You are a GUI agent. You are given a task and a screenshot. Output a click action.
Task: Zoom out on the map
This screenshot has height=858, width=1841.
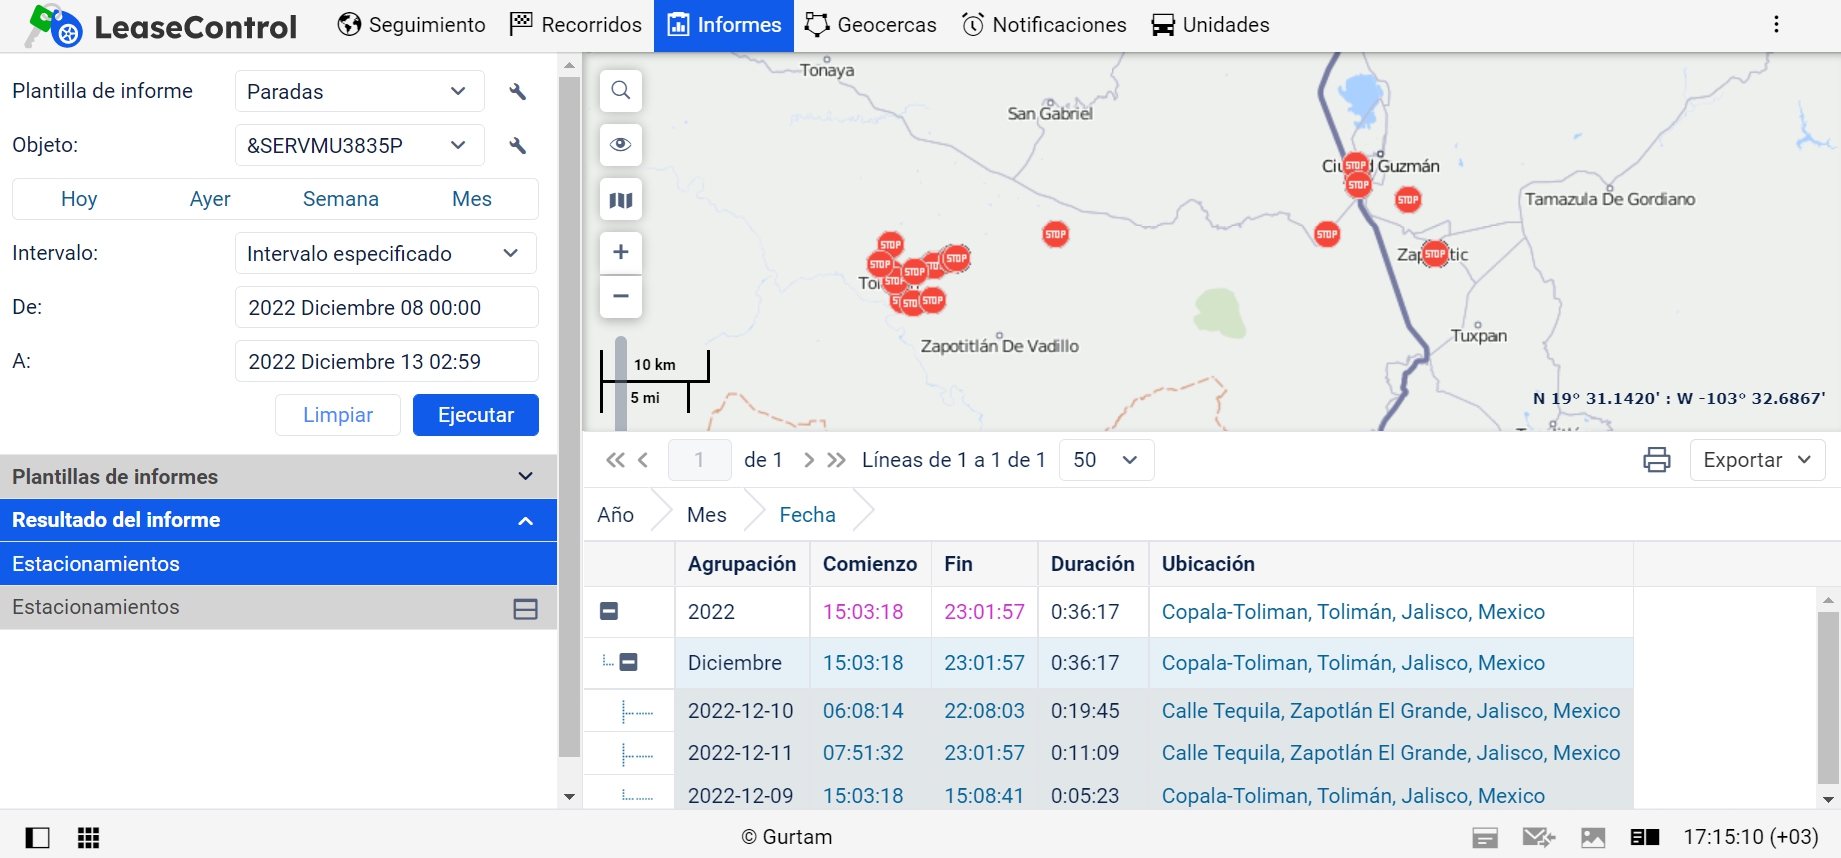(x=621, y=297)
